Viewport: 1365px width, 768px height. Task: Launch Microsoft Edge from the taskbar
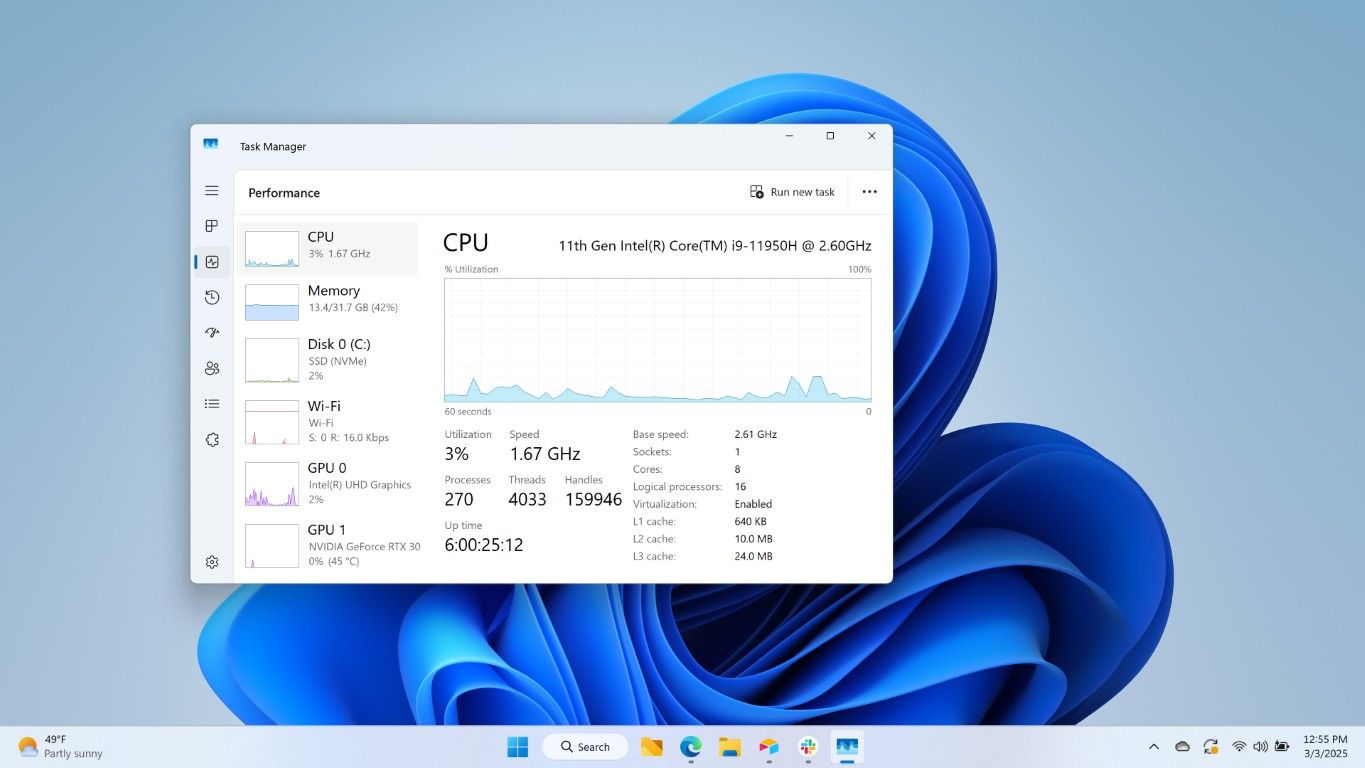pyautogui.click(x=691, y=746)
